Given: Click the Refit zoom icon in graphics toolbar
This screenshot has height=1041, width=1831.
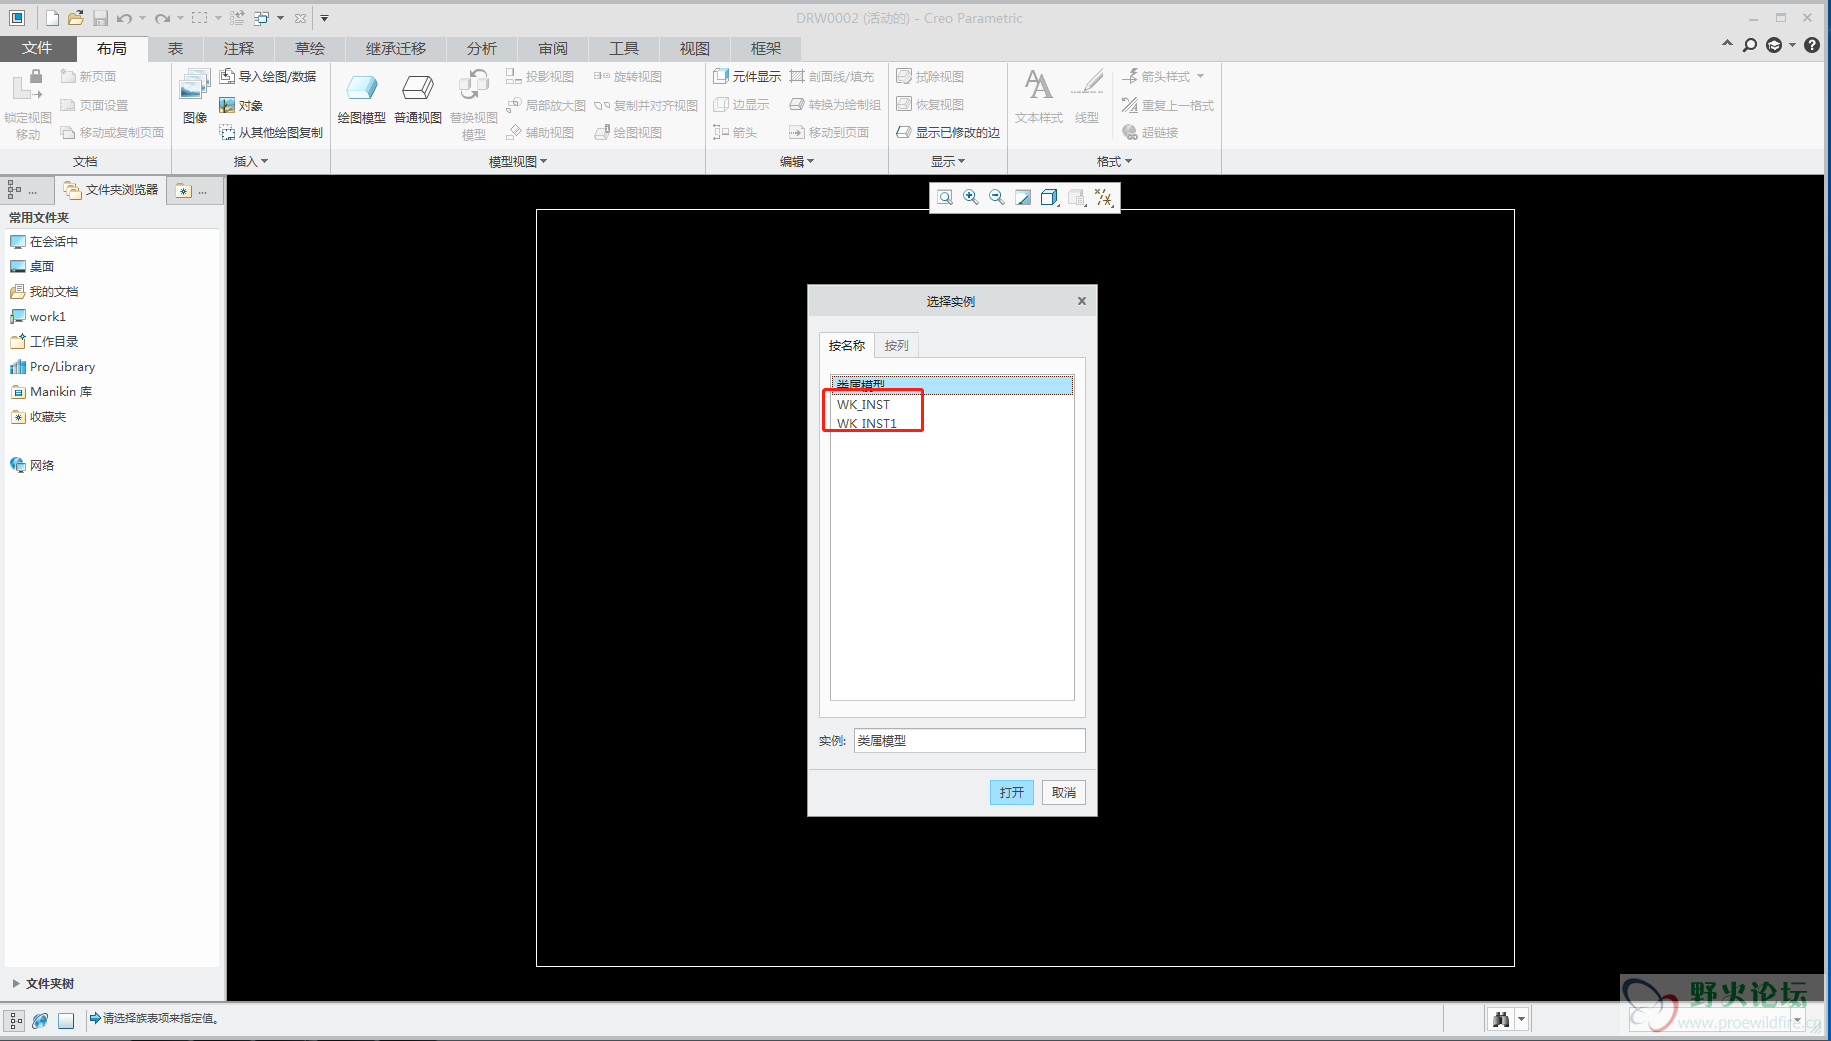Looking at the screenshot, I should coord(945,198).
